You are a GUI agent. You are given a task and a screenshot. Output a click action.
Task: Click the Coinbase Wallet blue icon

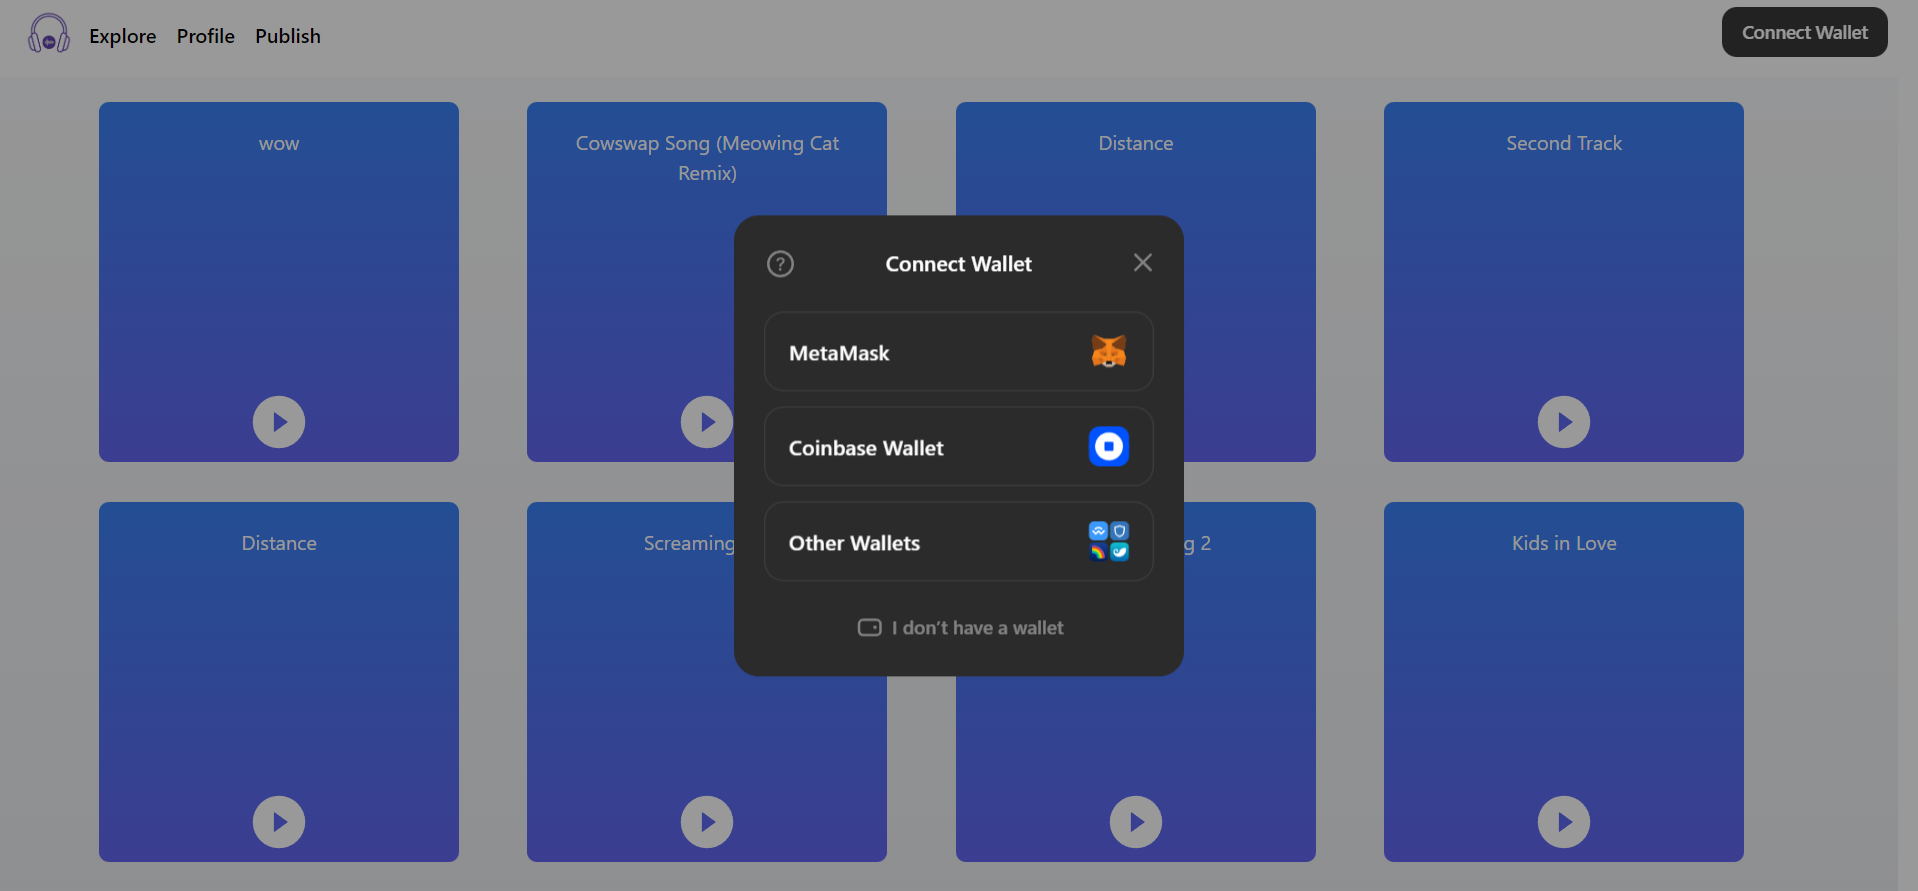click(1108, 447)
